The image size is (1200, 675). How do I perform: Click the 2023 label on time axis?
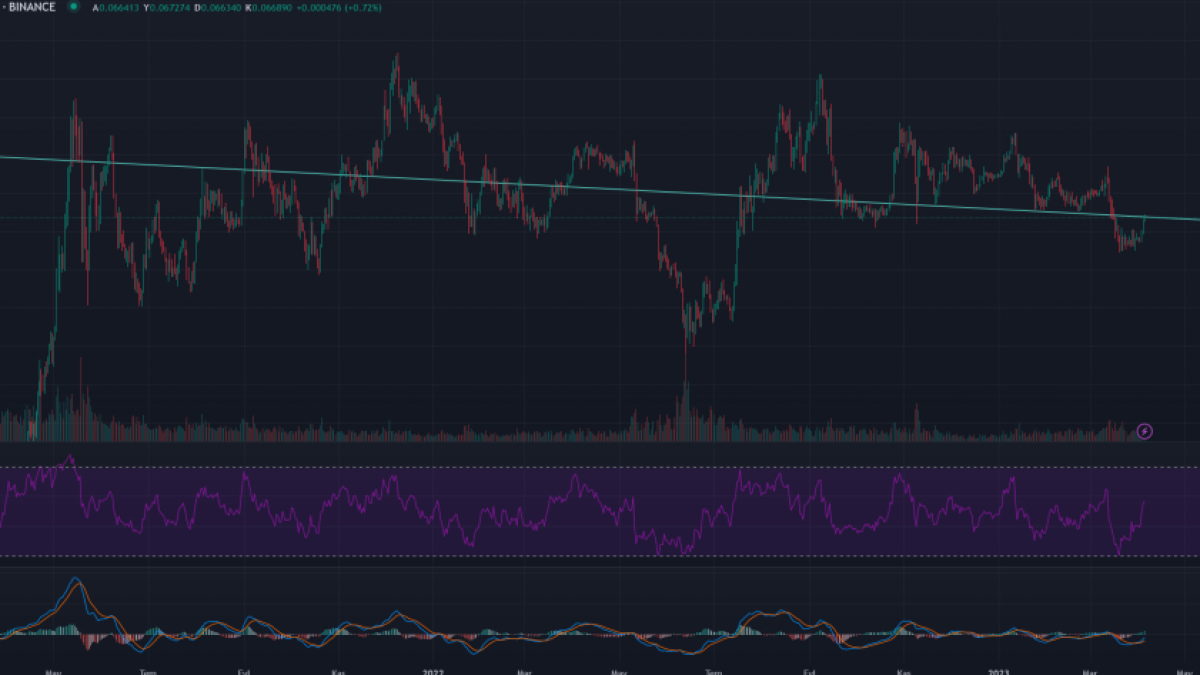pos(1000,672)
